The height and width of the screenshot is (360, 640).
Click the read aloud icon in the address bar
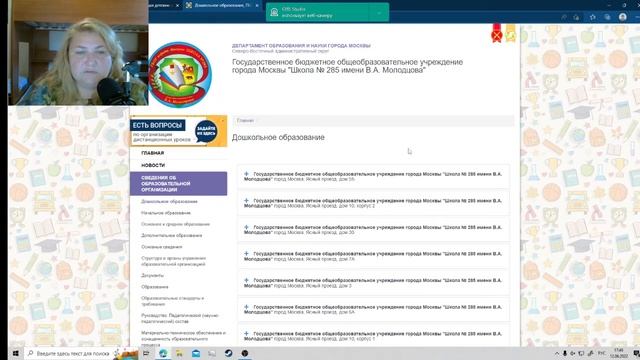(564, 17)
